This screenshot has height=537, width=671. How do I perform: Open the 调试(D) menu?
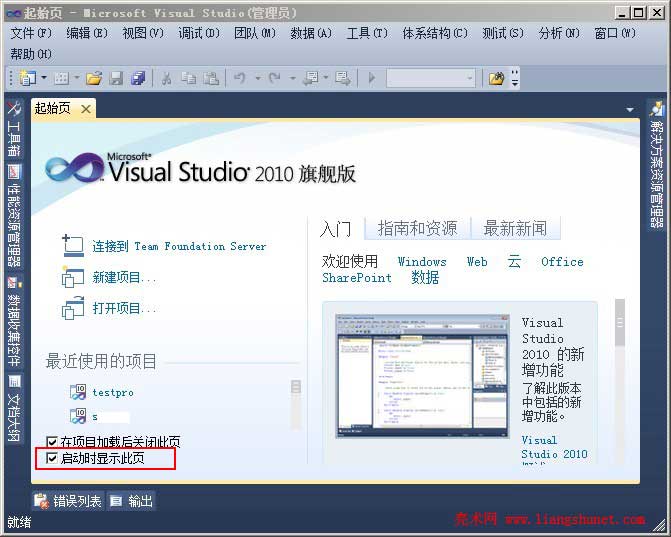click(x=199, y=33)
